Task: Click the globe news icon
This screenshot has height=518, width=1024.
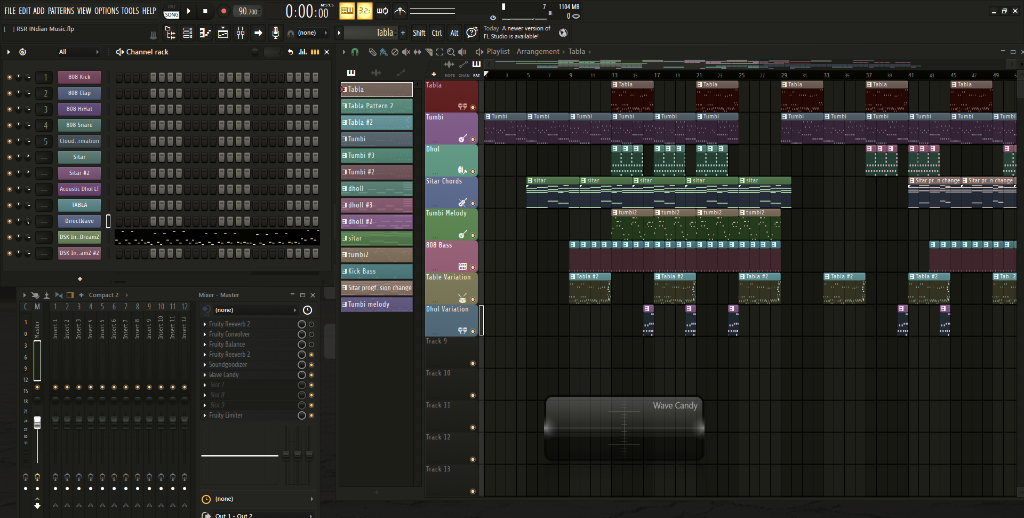Action: (x=563, y=33)
